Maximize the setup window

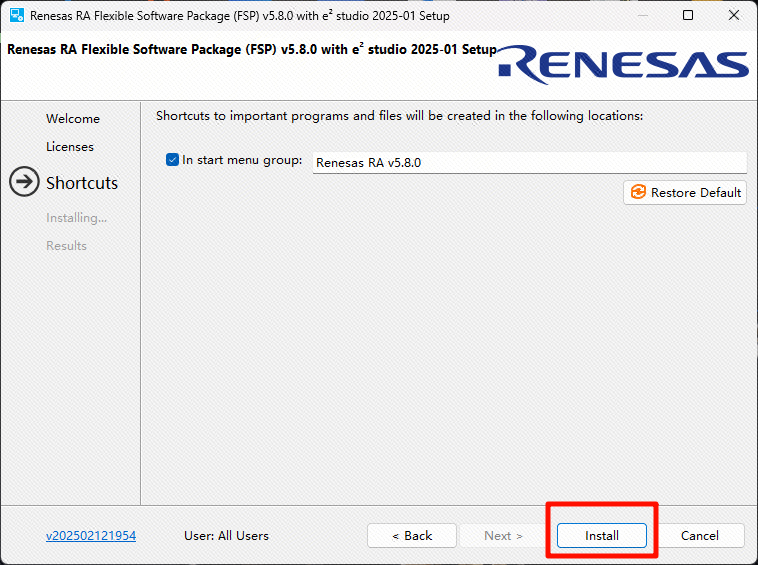[x=688, y=15]
